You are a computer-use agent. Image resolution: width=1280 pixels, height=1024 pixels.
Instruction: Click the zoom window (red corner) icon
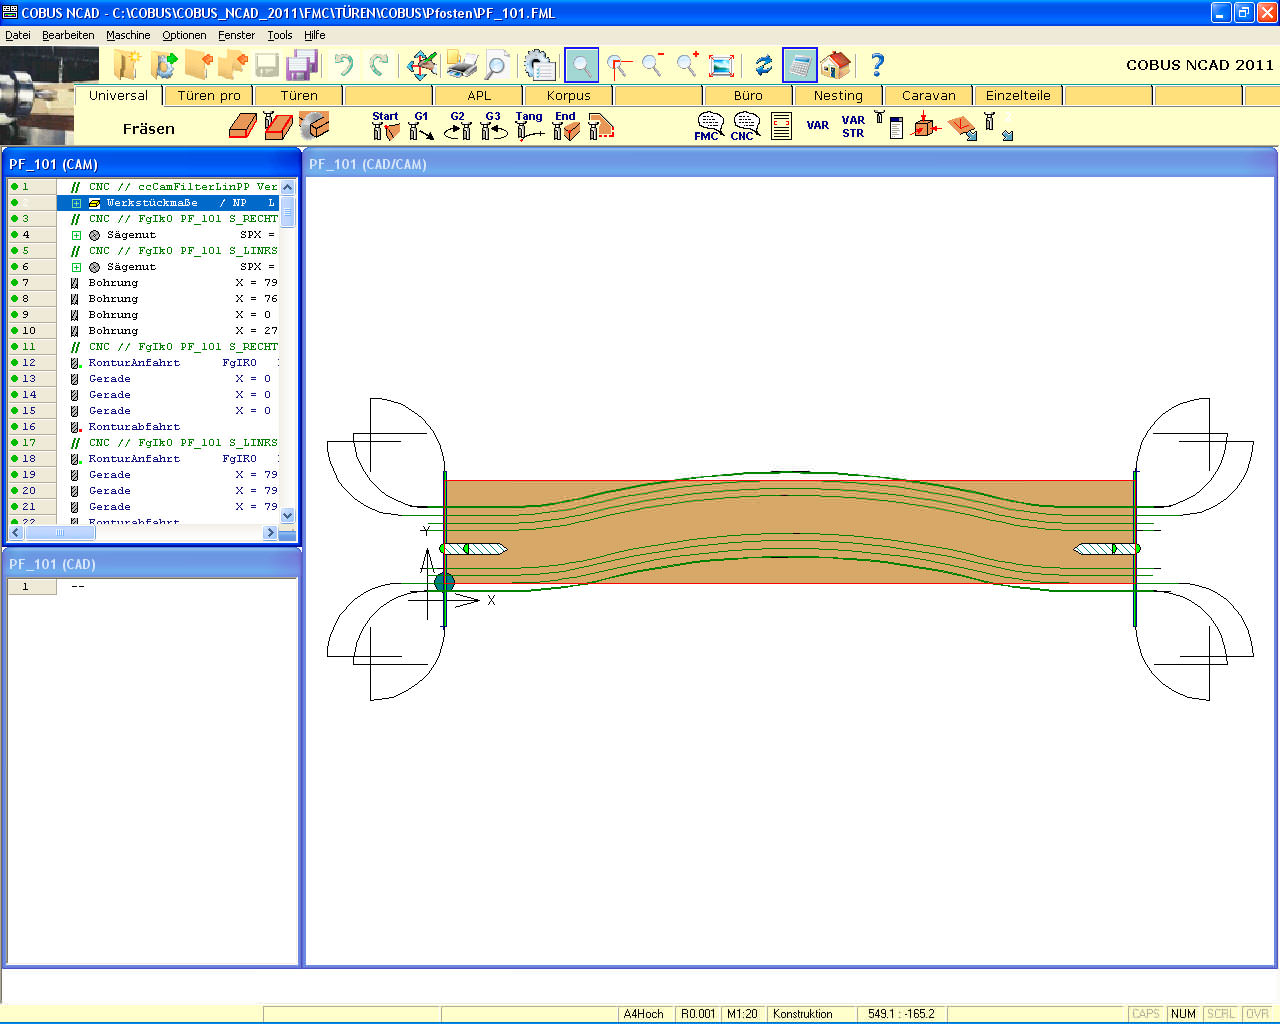coord(618,65)
